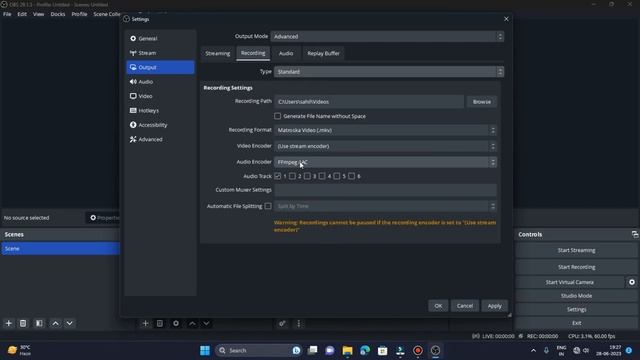Open the Edit menu
The height and width of the screenshot is (360, 640).
(22, 14)
